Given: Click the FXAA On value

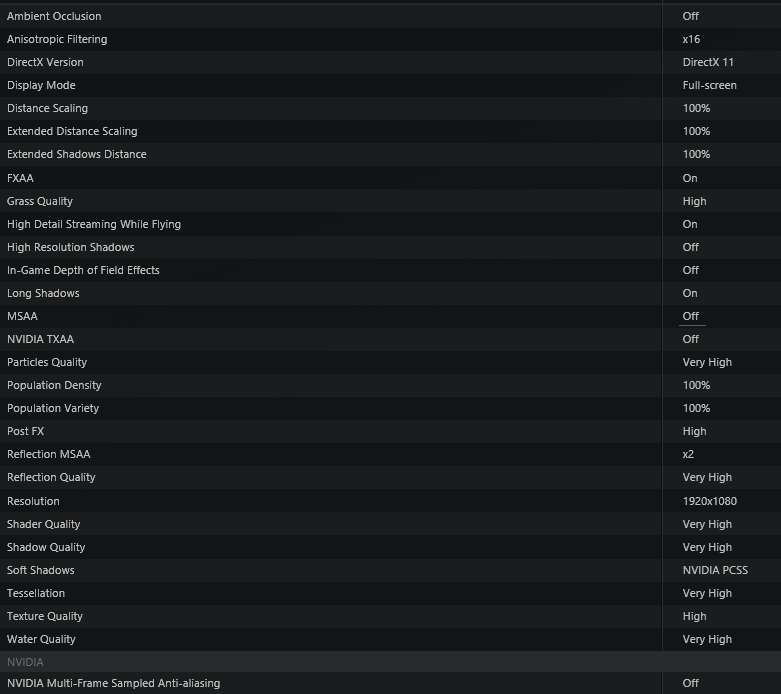Looking at the screenshot, I should 690,178.
